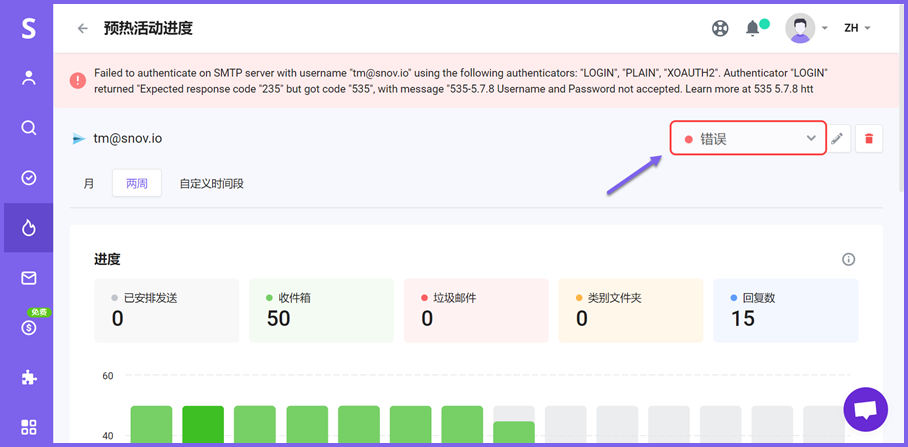The image size is (908, 447).
Task: Delete the account with red trash icon
Action: click(869, 138)
